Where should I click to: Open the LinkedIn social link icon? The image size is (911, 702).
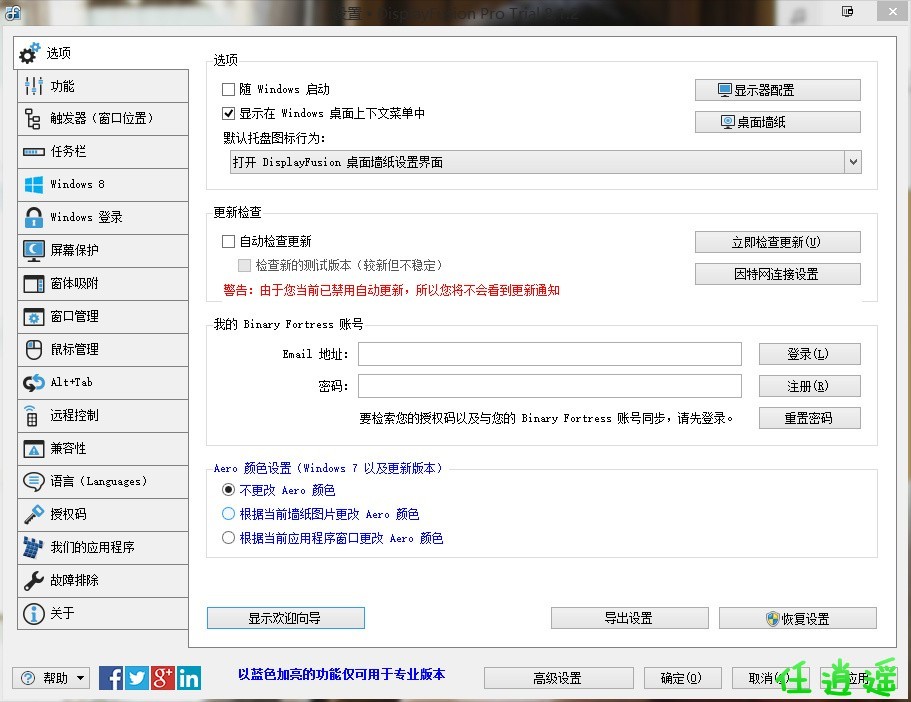coord(189,678)
